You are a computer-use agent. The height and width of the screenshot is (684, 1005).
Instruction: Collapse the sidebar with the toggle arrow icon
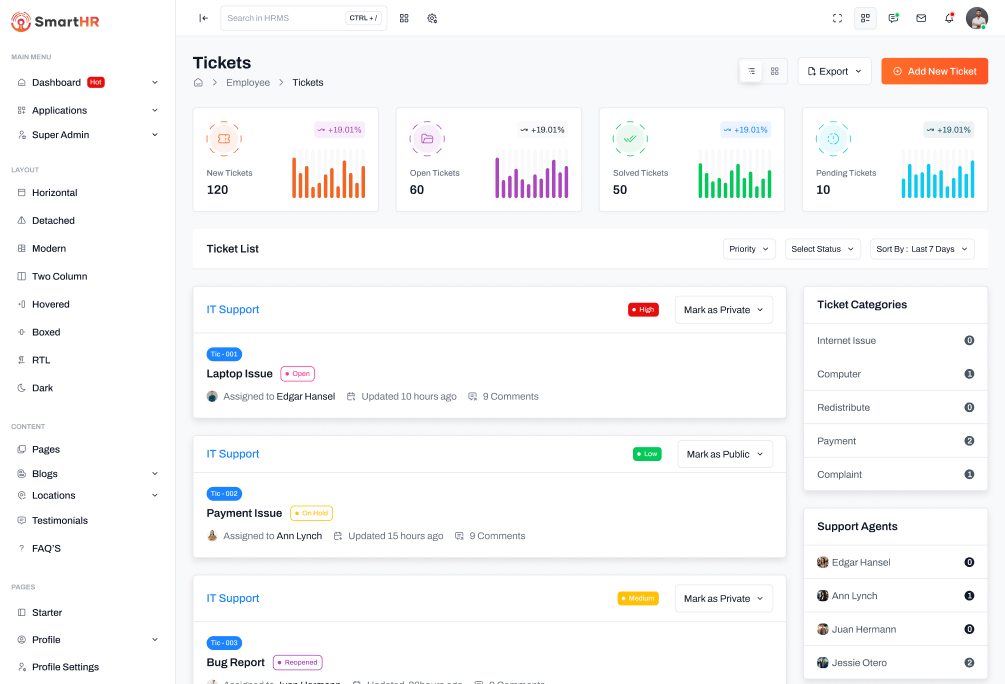[203, 18]
